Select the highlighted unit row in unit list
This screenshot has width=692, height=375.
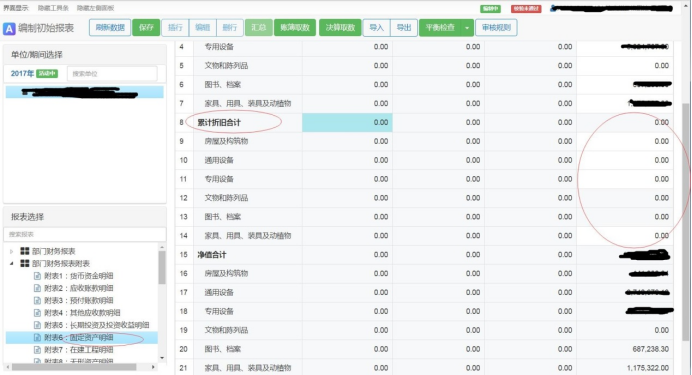84,92
